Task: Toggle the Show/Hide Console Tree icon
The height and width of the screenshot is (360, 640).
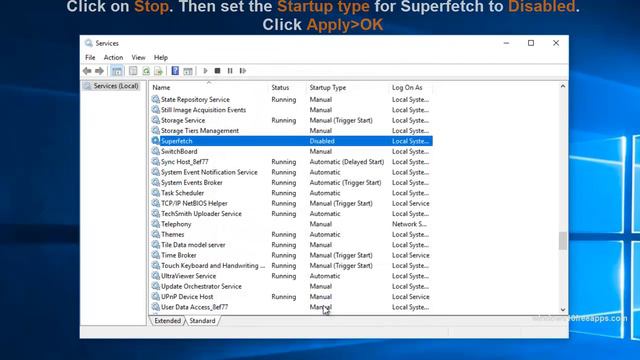Action: point(117,71)
